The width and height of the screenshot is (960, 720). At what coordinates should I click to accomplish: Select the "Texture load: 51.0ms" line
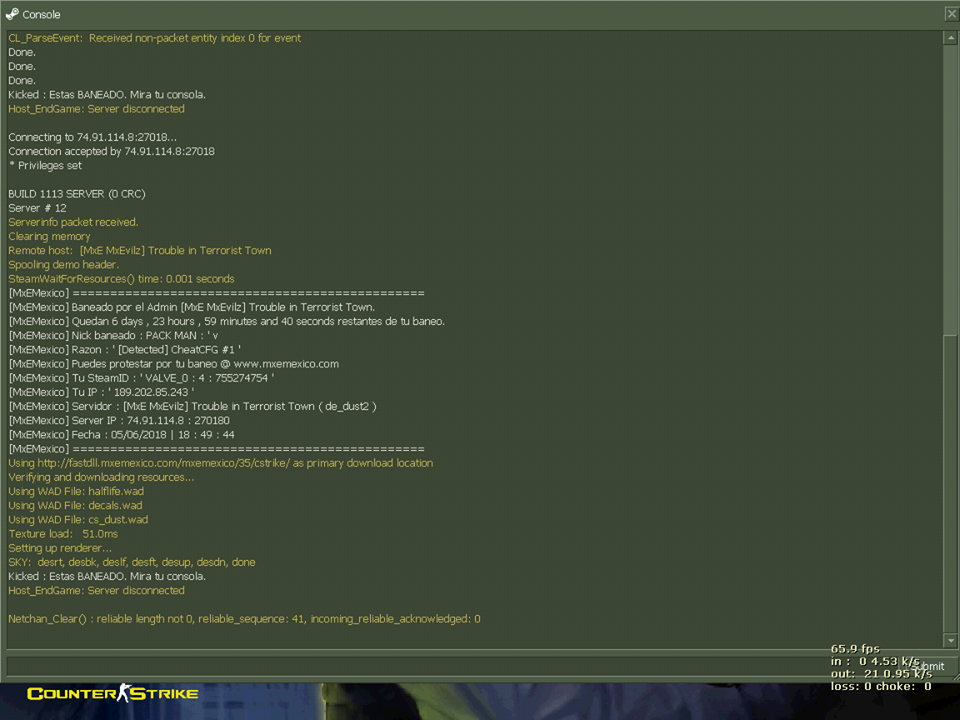pos(63,534)
